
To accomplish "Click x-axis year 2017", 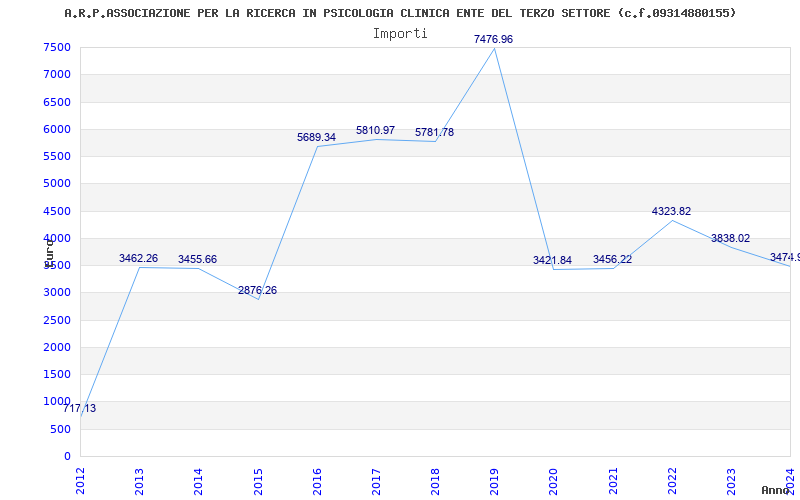I will pos(376,481).
